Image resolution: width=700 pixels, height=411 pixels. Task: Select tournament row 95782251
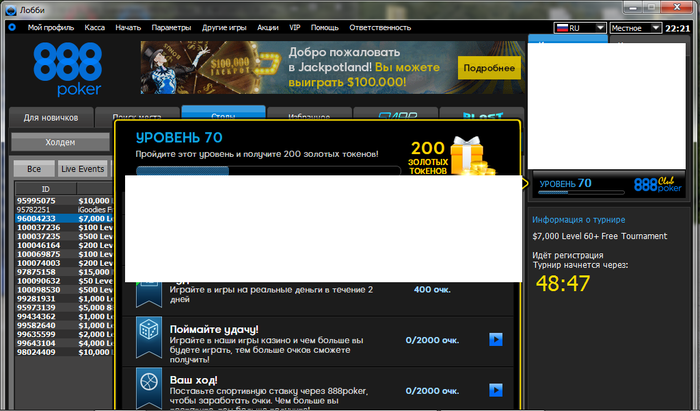pyautogui.click(x=64, y=210)
